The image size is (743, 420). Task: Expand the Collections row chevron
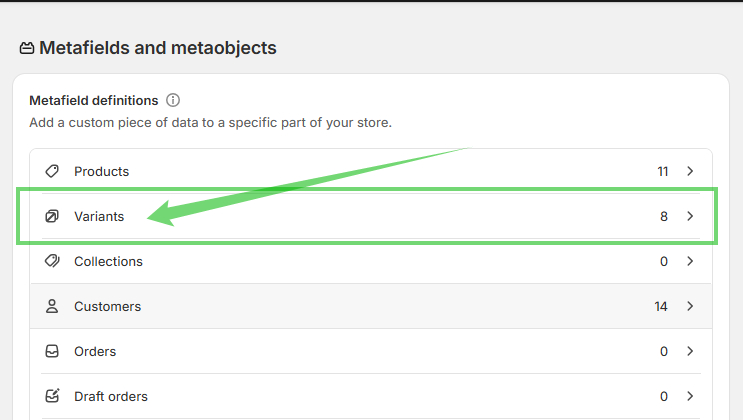pos(690,261)
